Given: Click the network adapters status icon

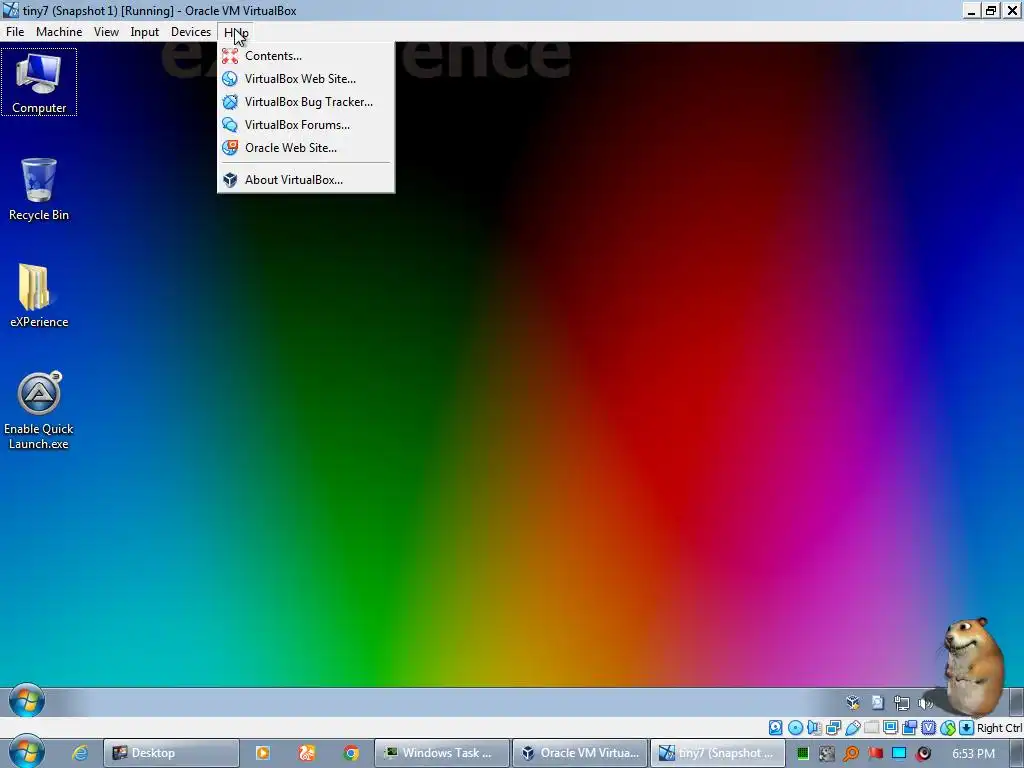Looking at the screenshot, I should click(x=833, y=728).
